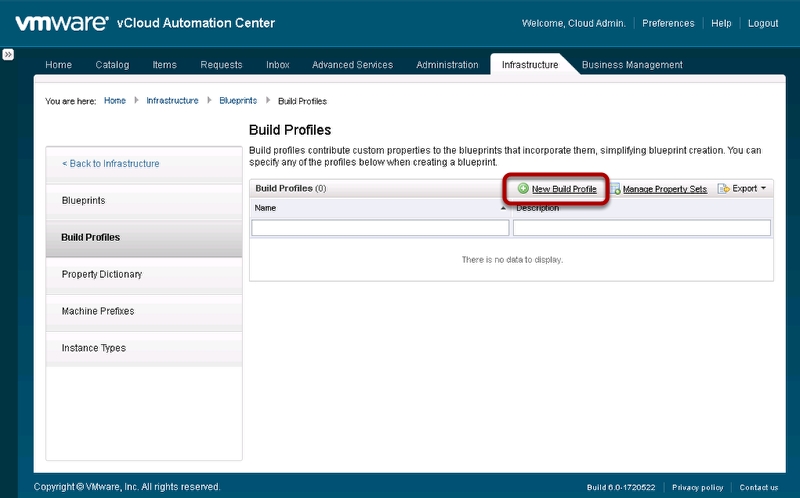
Task: Click the green plus New Build Profile icon
Action: coord(523,188)
